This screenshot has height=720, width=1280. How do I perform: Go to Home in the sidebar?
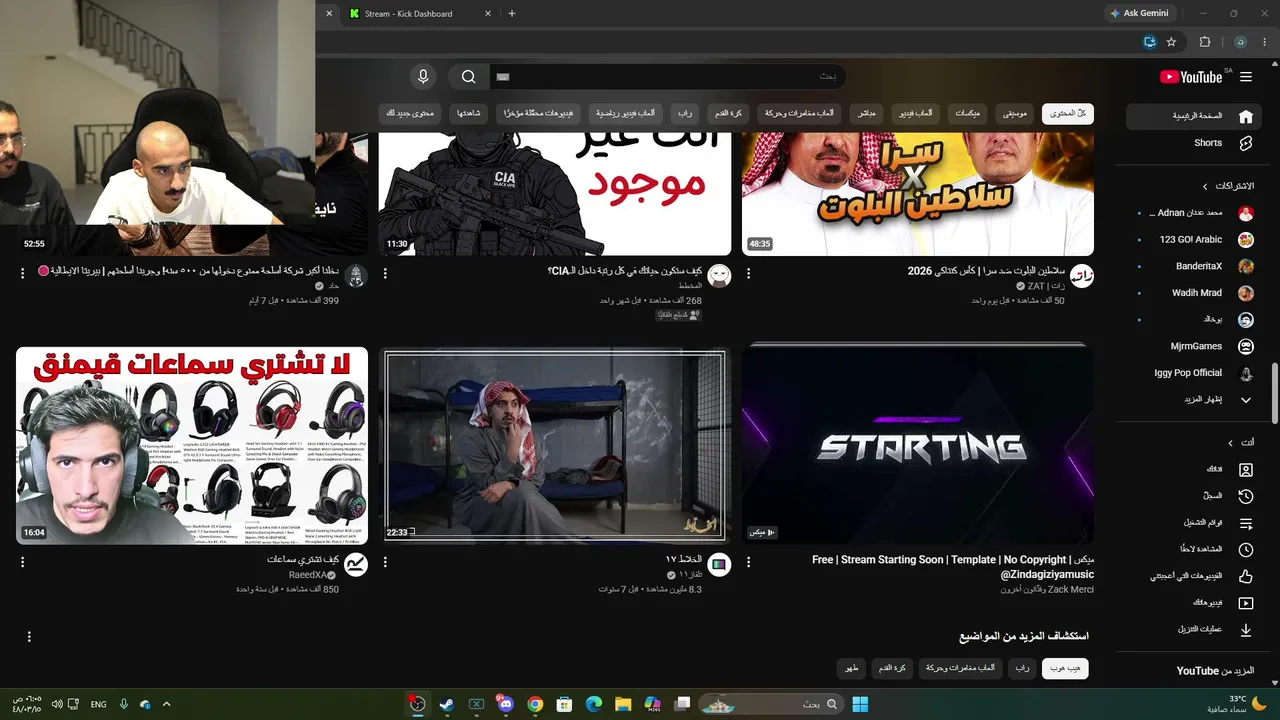tap(1192, 116)
